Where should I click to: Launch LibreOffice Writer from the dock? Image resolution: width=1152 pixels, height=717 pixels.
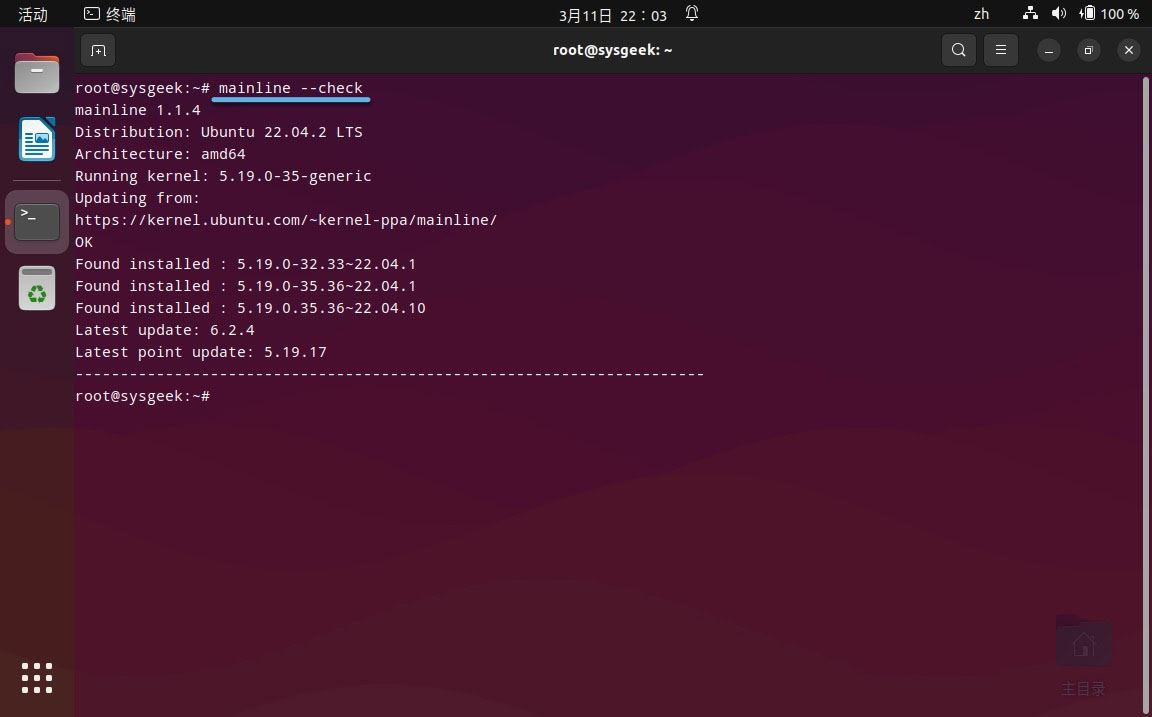point(37,140)
